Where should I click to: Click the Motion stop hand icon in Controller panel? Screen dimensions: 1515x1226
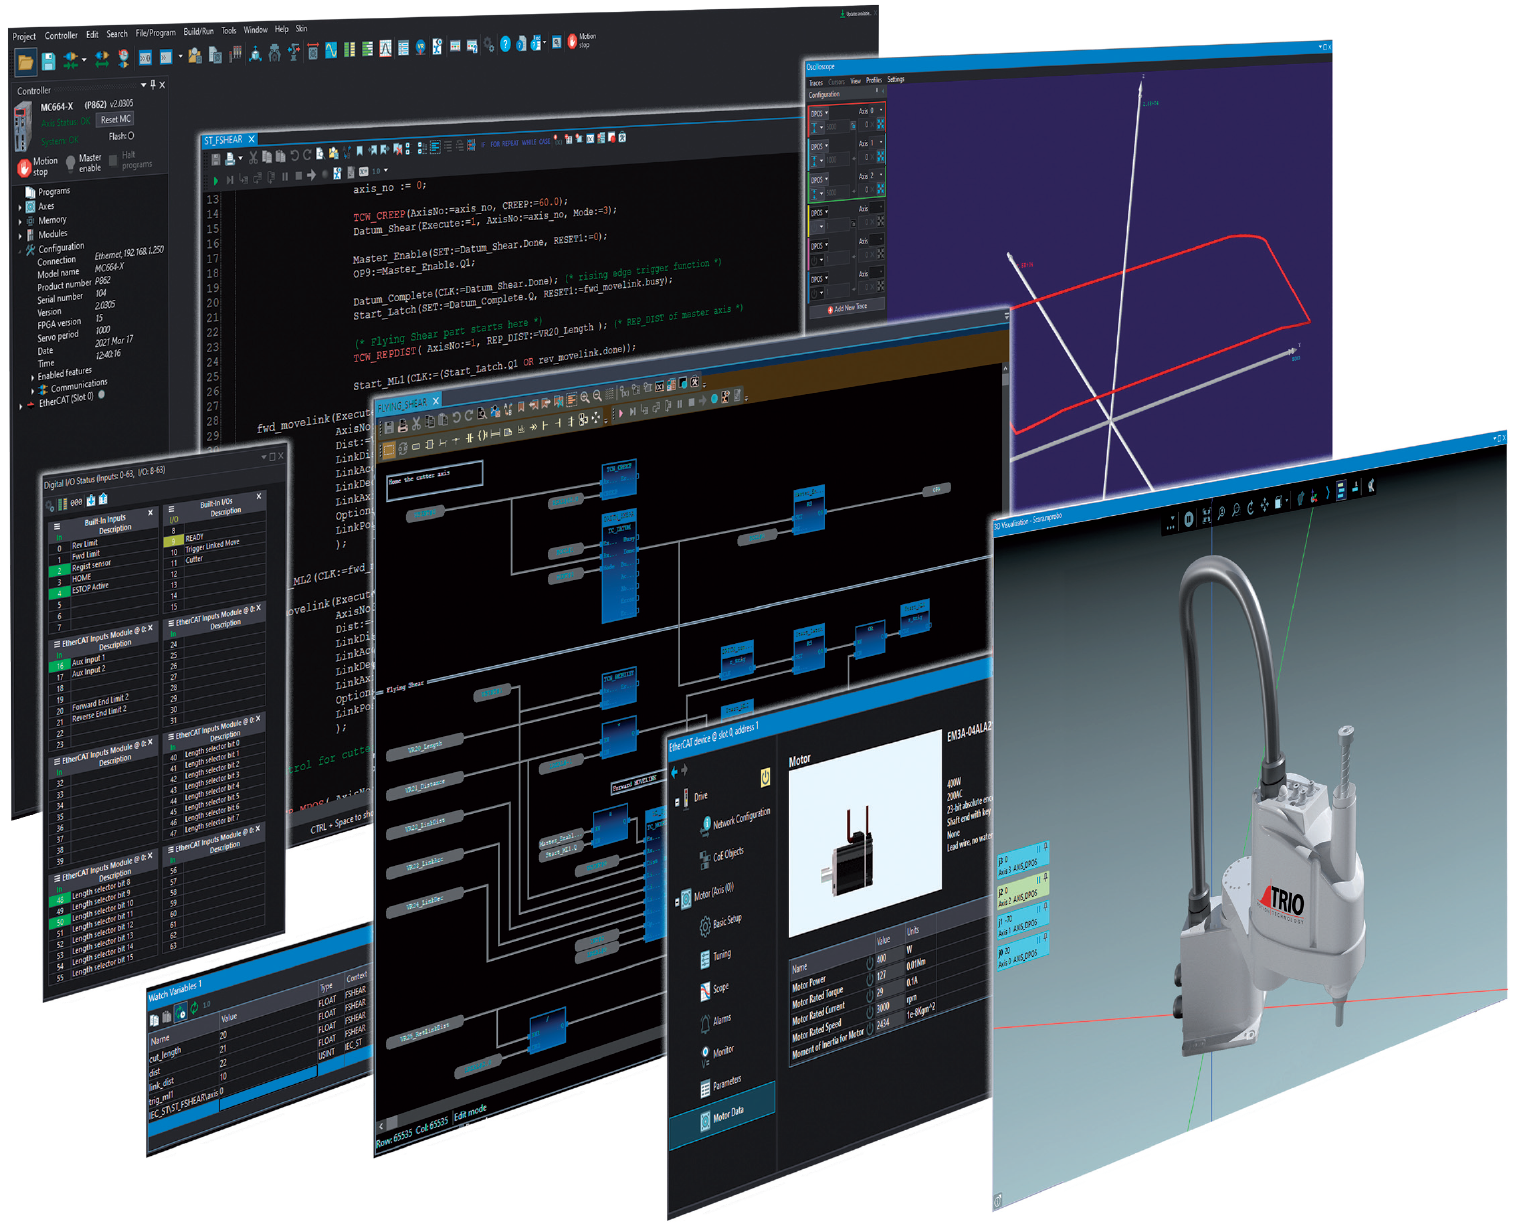click(x=25, y=167)
